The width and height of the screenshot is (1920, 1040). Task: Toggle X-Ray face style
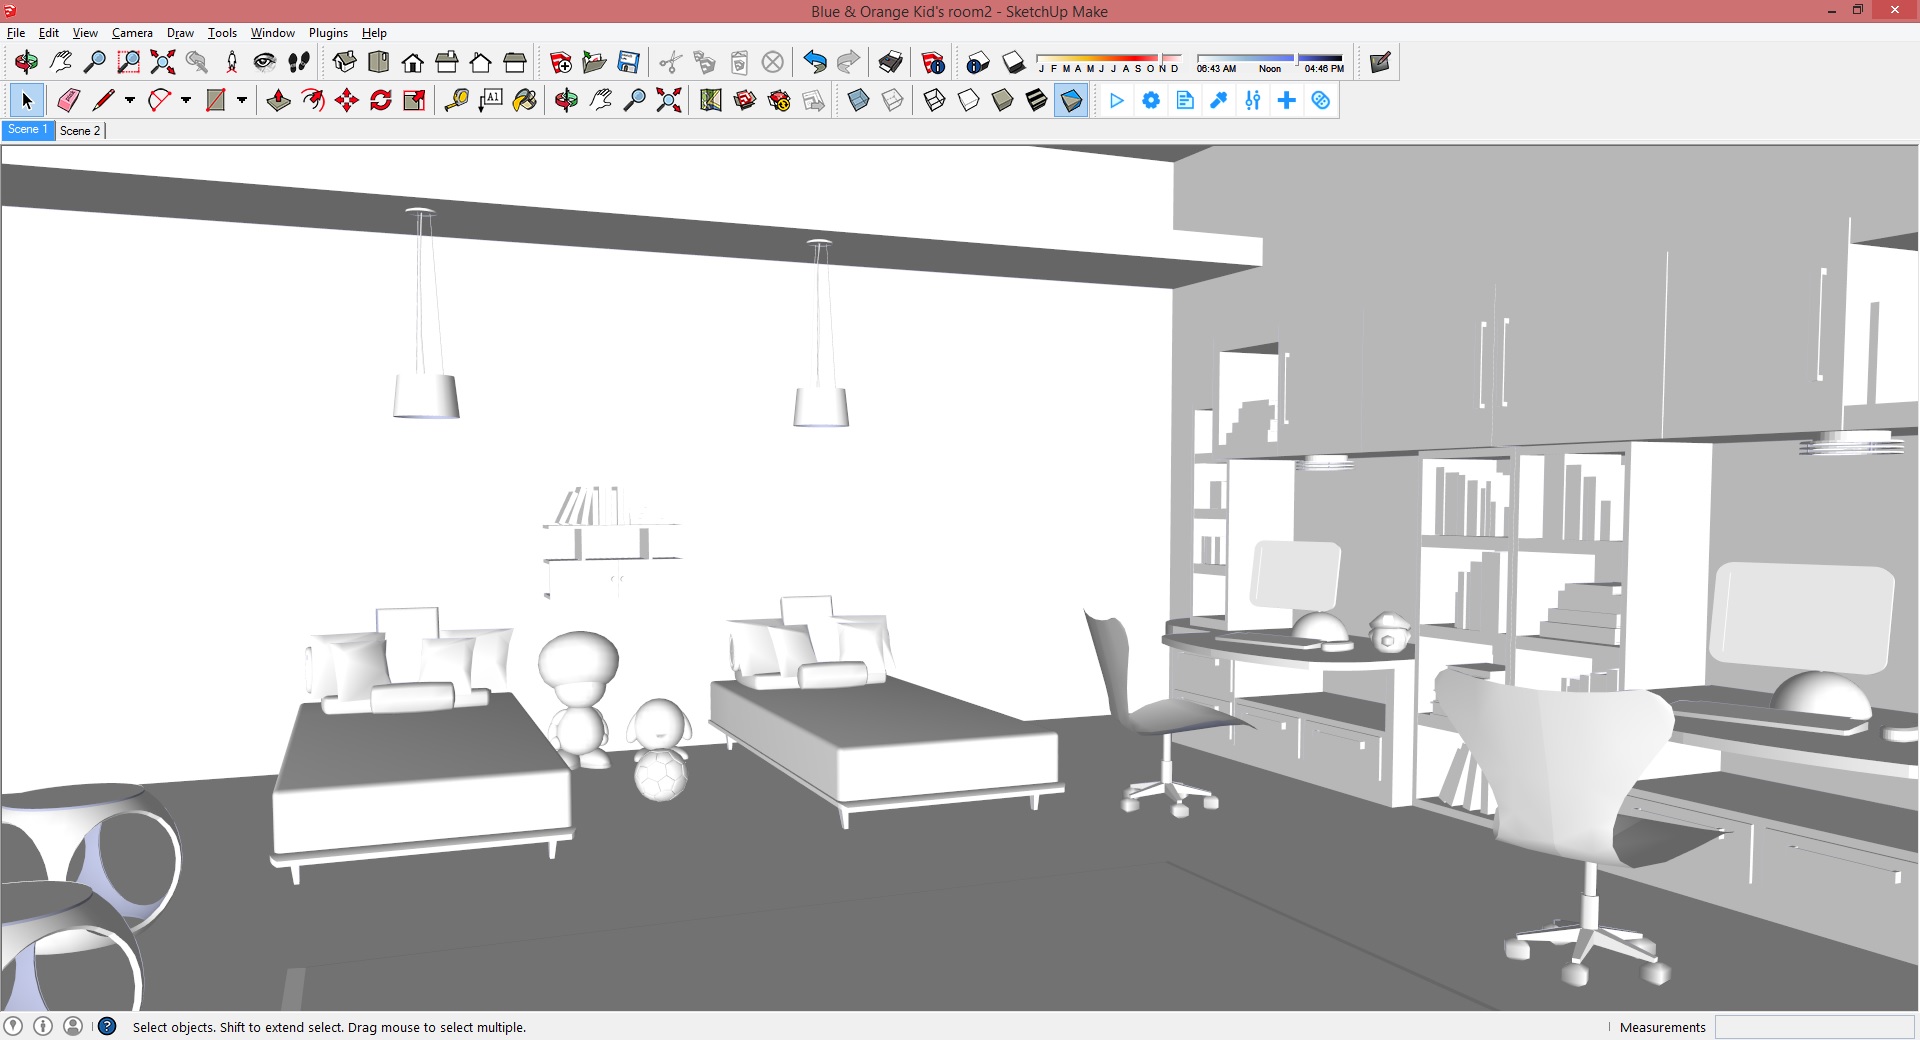click(x=858, y=100)
